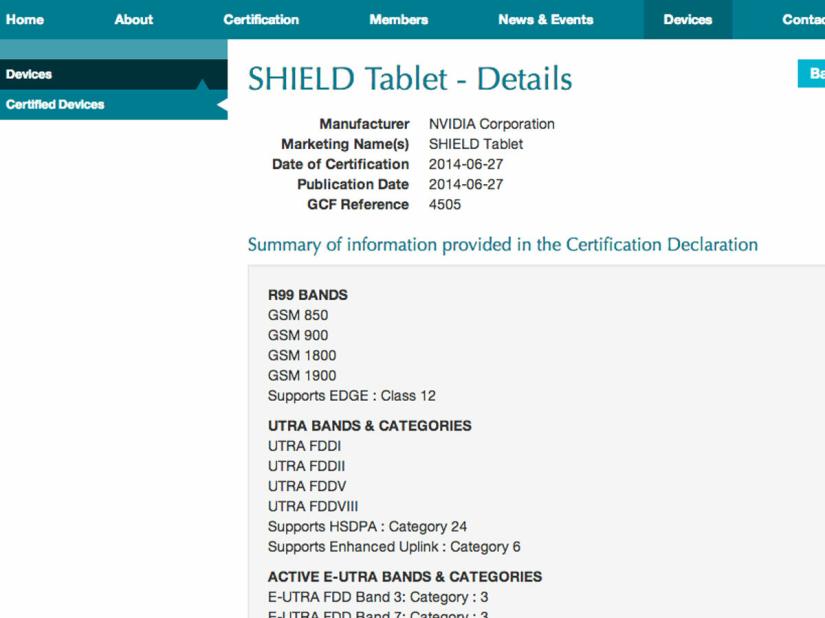This screenshot has height=618, width=825.
Task: Click the Supports HSDPA : Category 24 line
Action: [367, 526]
